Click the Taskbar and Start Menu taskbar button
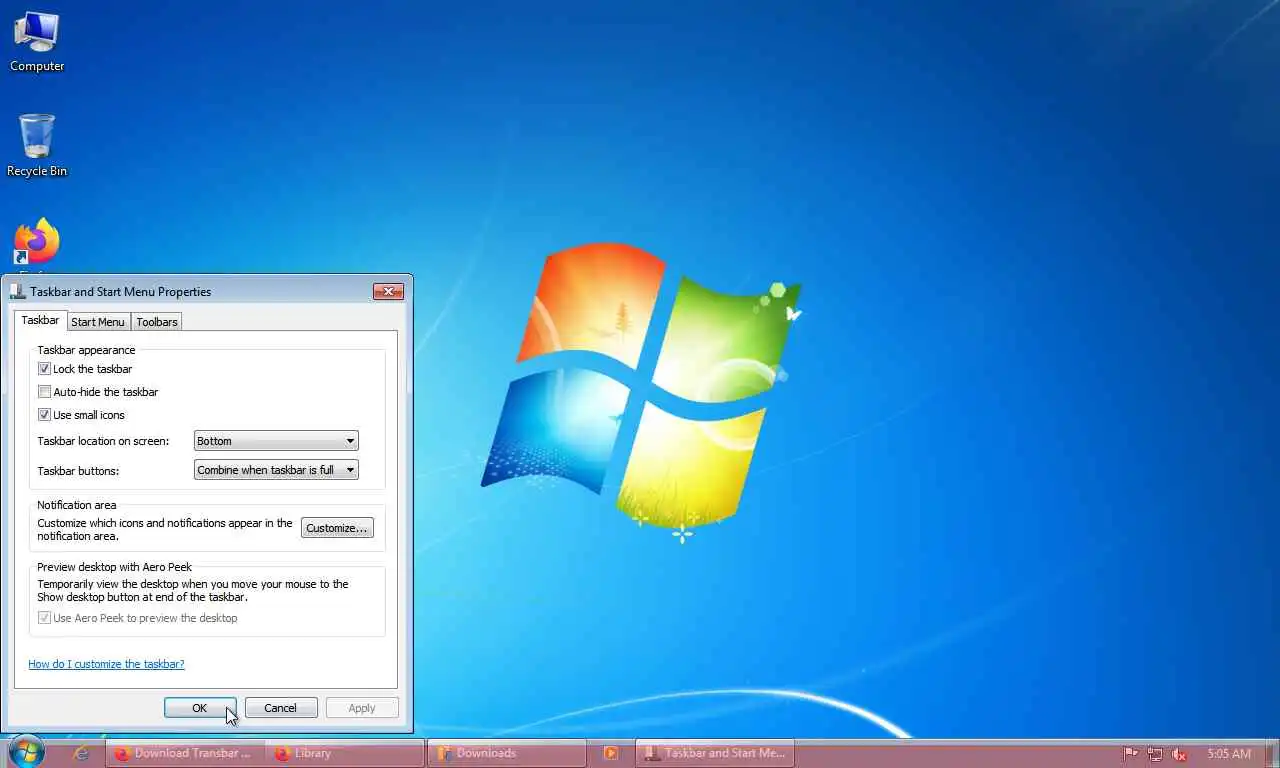Image resolution: width=1280 pixels, height=768 pixels. click(x=715, y=753)
